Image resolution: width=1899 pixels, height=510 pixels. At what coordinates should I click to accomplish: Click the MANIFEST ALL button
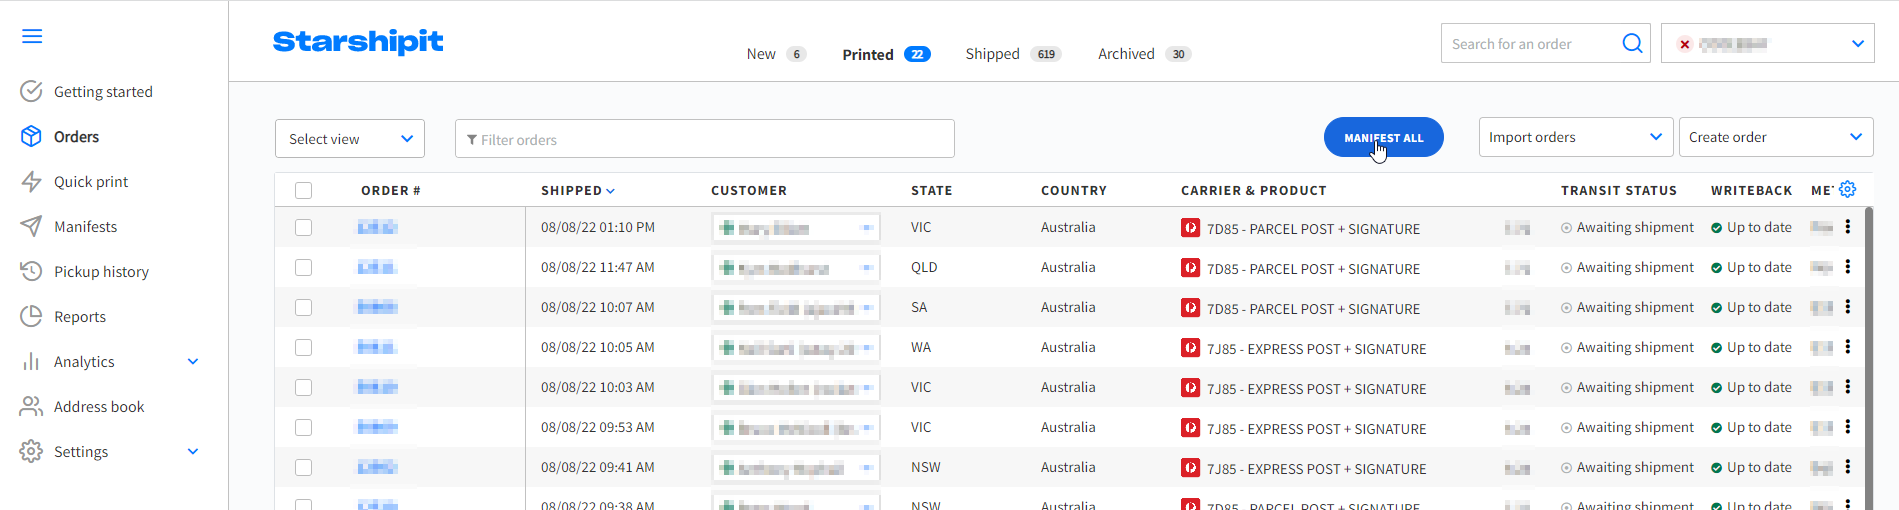click(1383, 137)
